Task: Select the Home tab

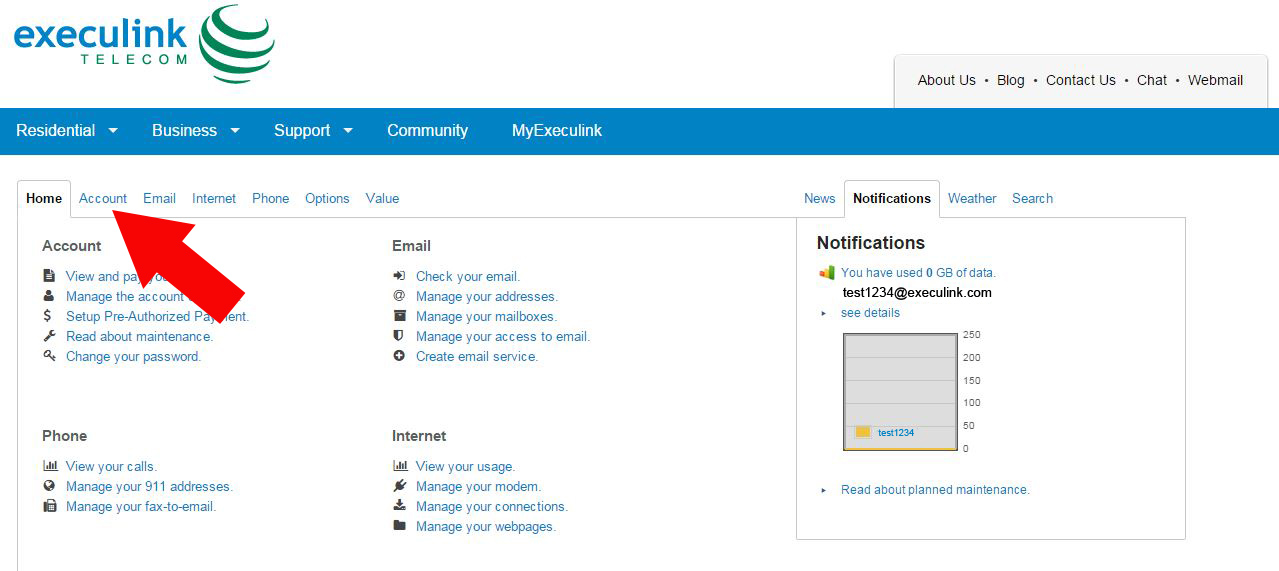Action: [x=44, y=198]
